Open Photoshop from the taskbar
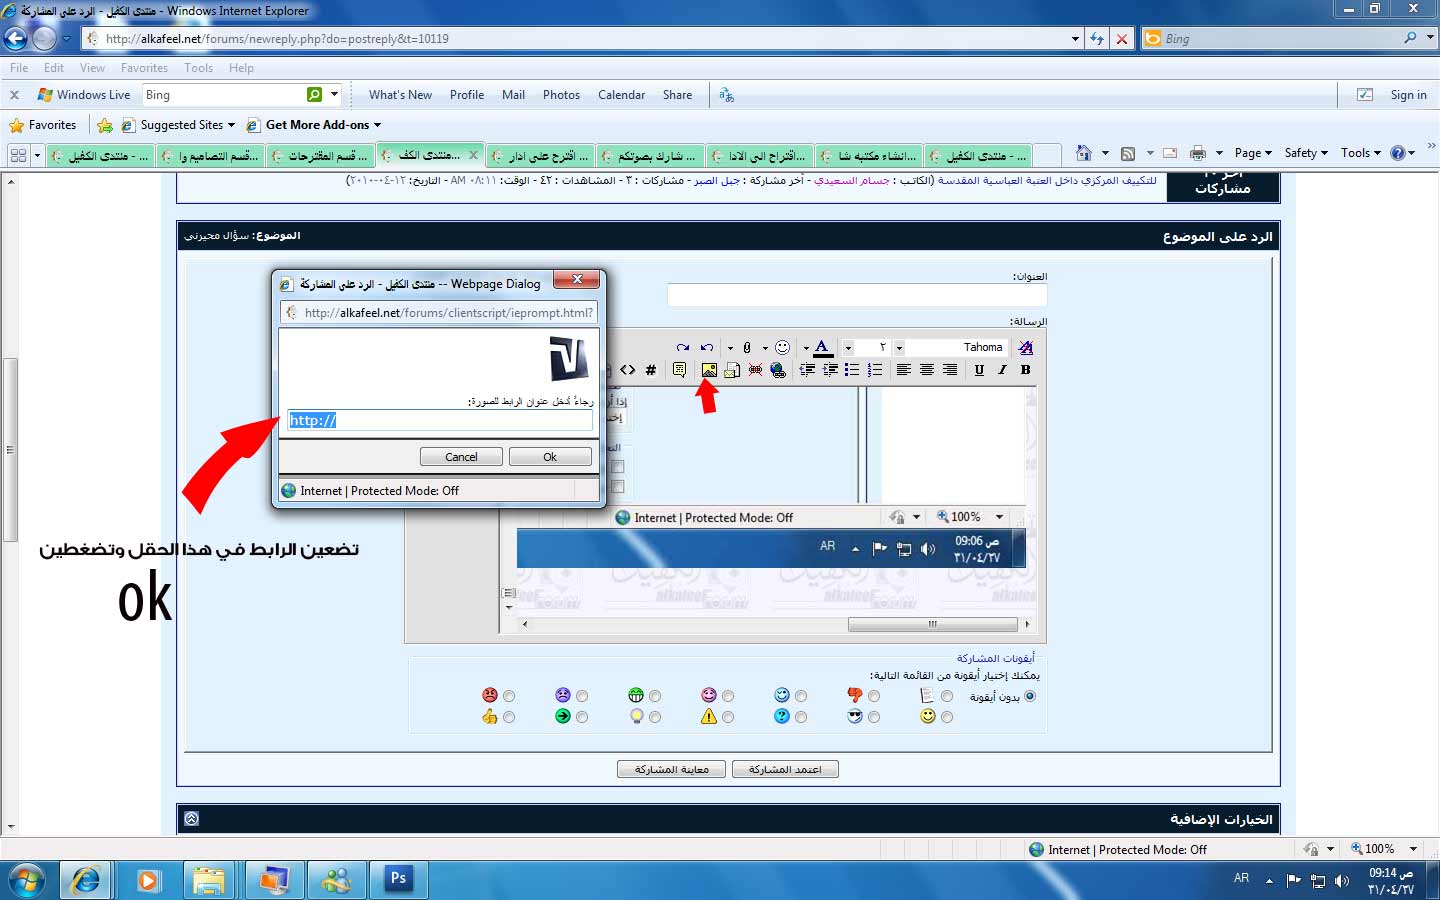 pyautogui.click(x=398, y=879)
